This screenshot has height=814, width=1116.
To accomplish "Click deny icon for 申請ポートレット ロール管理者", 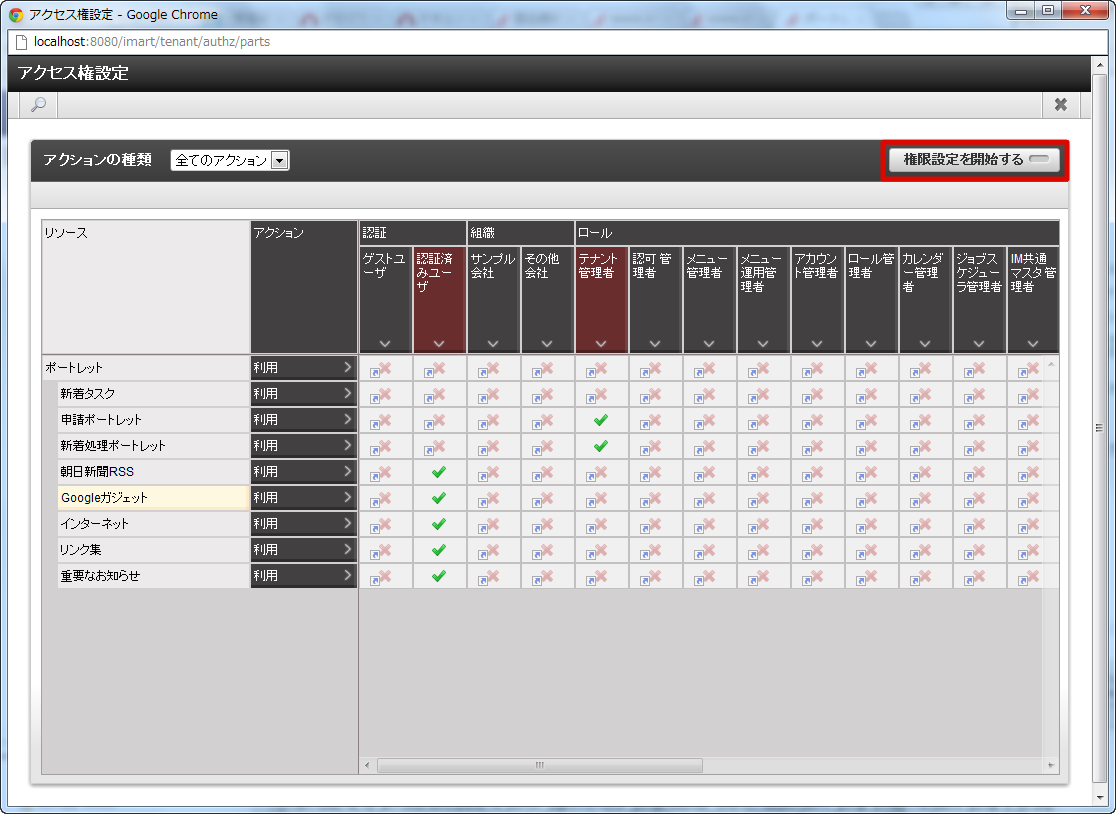I will pos(866,421).
